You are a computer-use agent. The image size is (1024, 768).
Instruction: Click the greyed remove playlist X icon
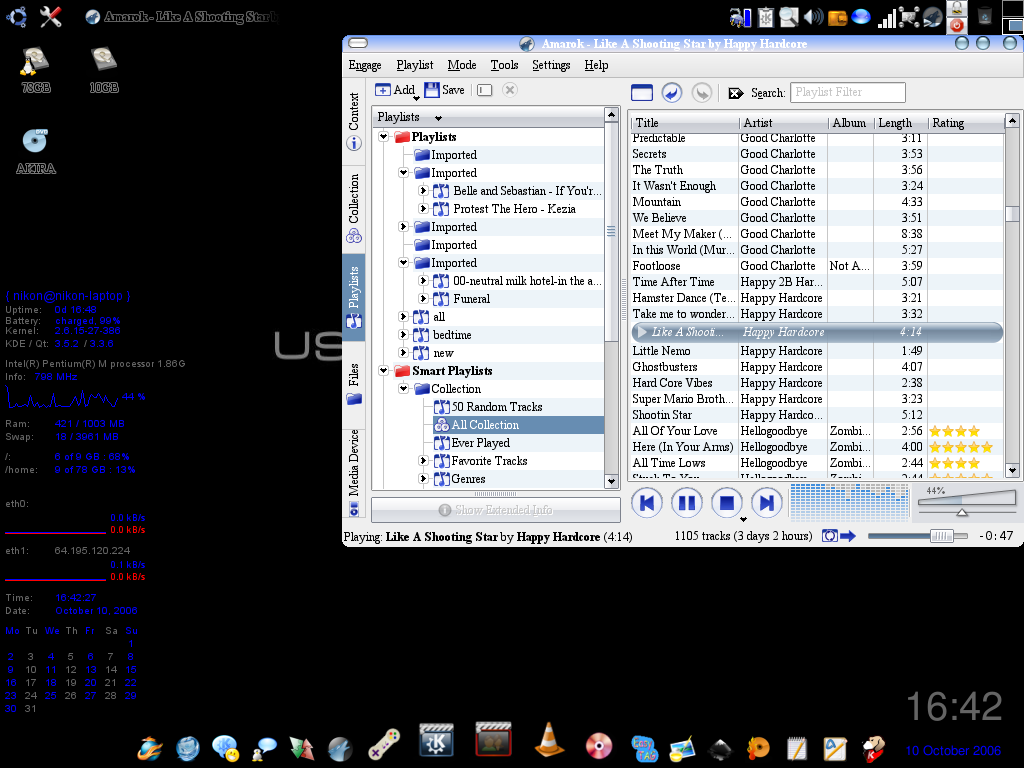[x=510, y=89]
